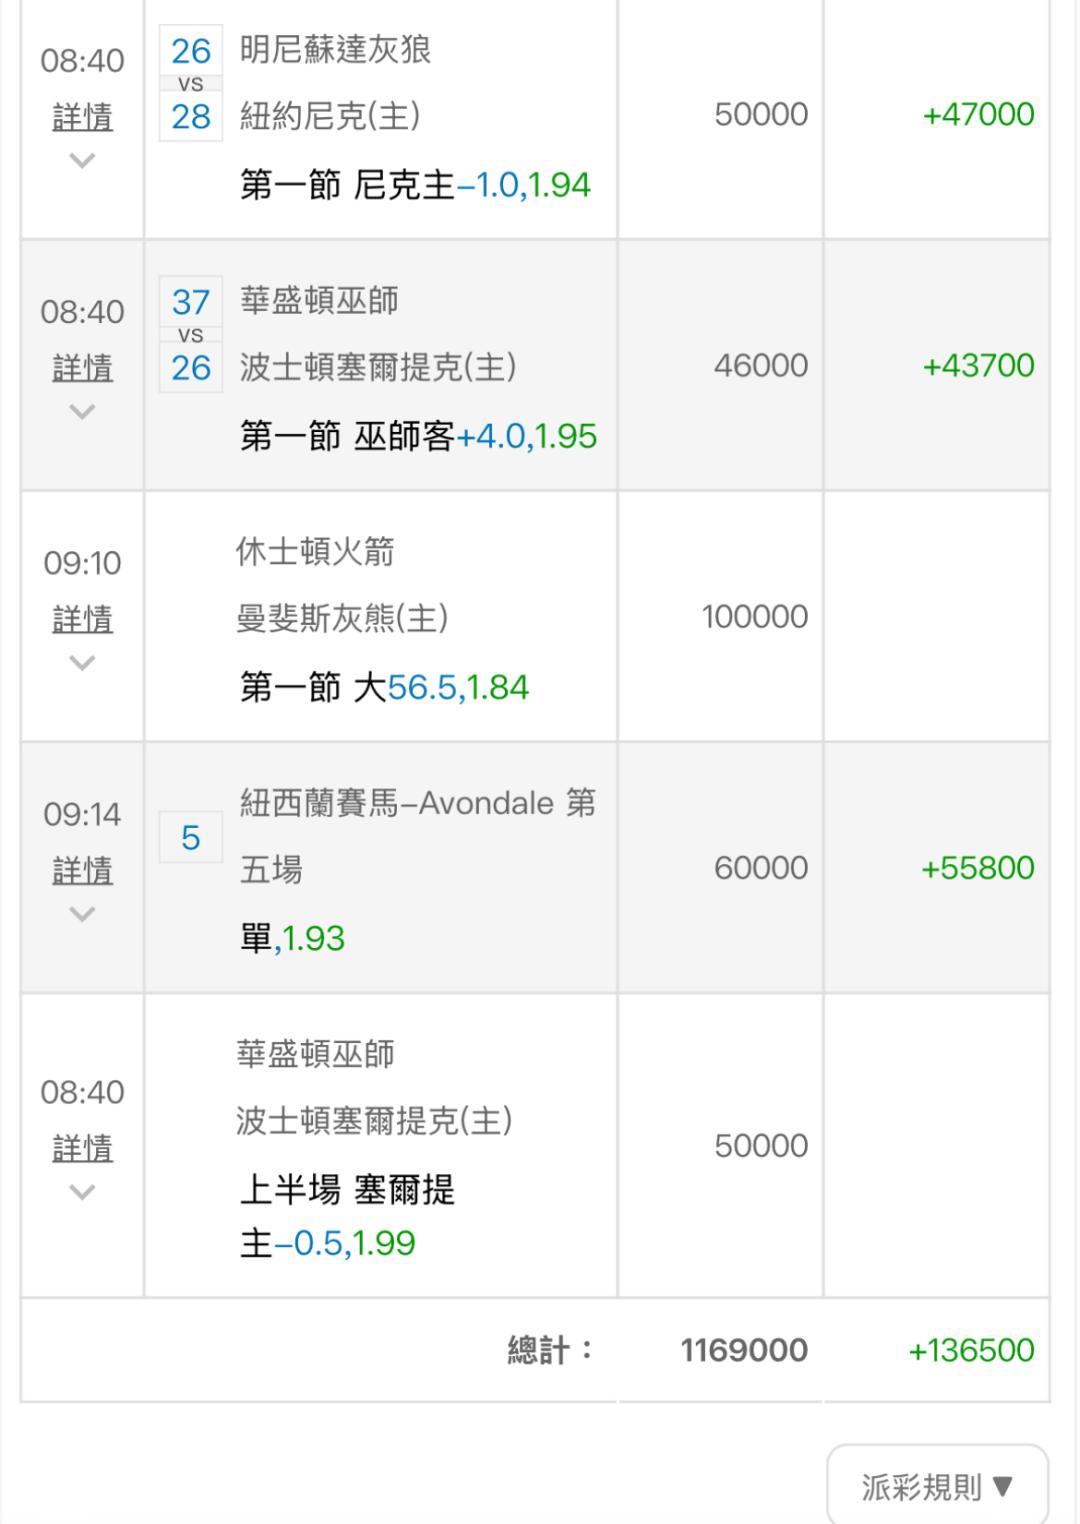The image size is (1080, 1524).
Task: Click the 26 vs 28 score box
Action: click(190, 84)
